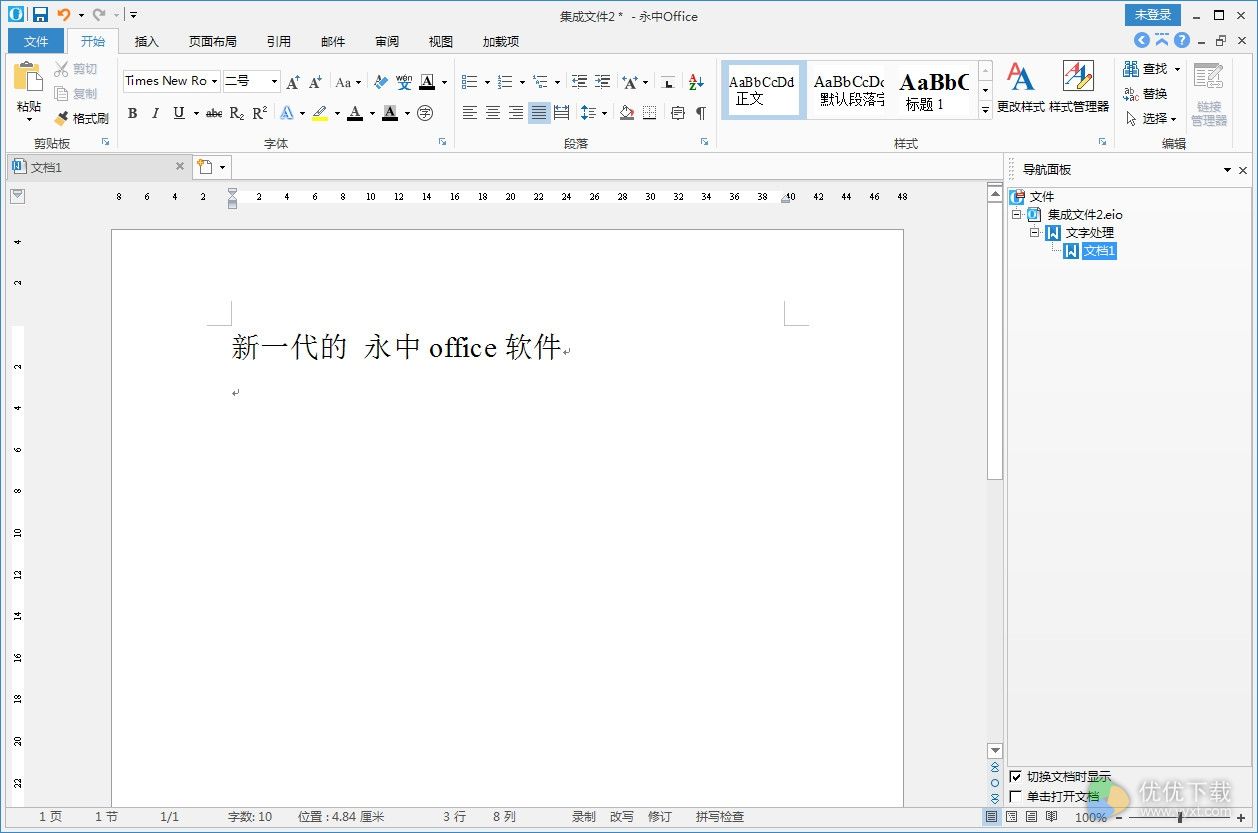
Task: Click the Save icon in quick access toolbar
Action: pyautogui.click(x=40, y=15)
